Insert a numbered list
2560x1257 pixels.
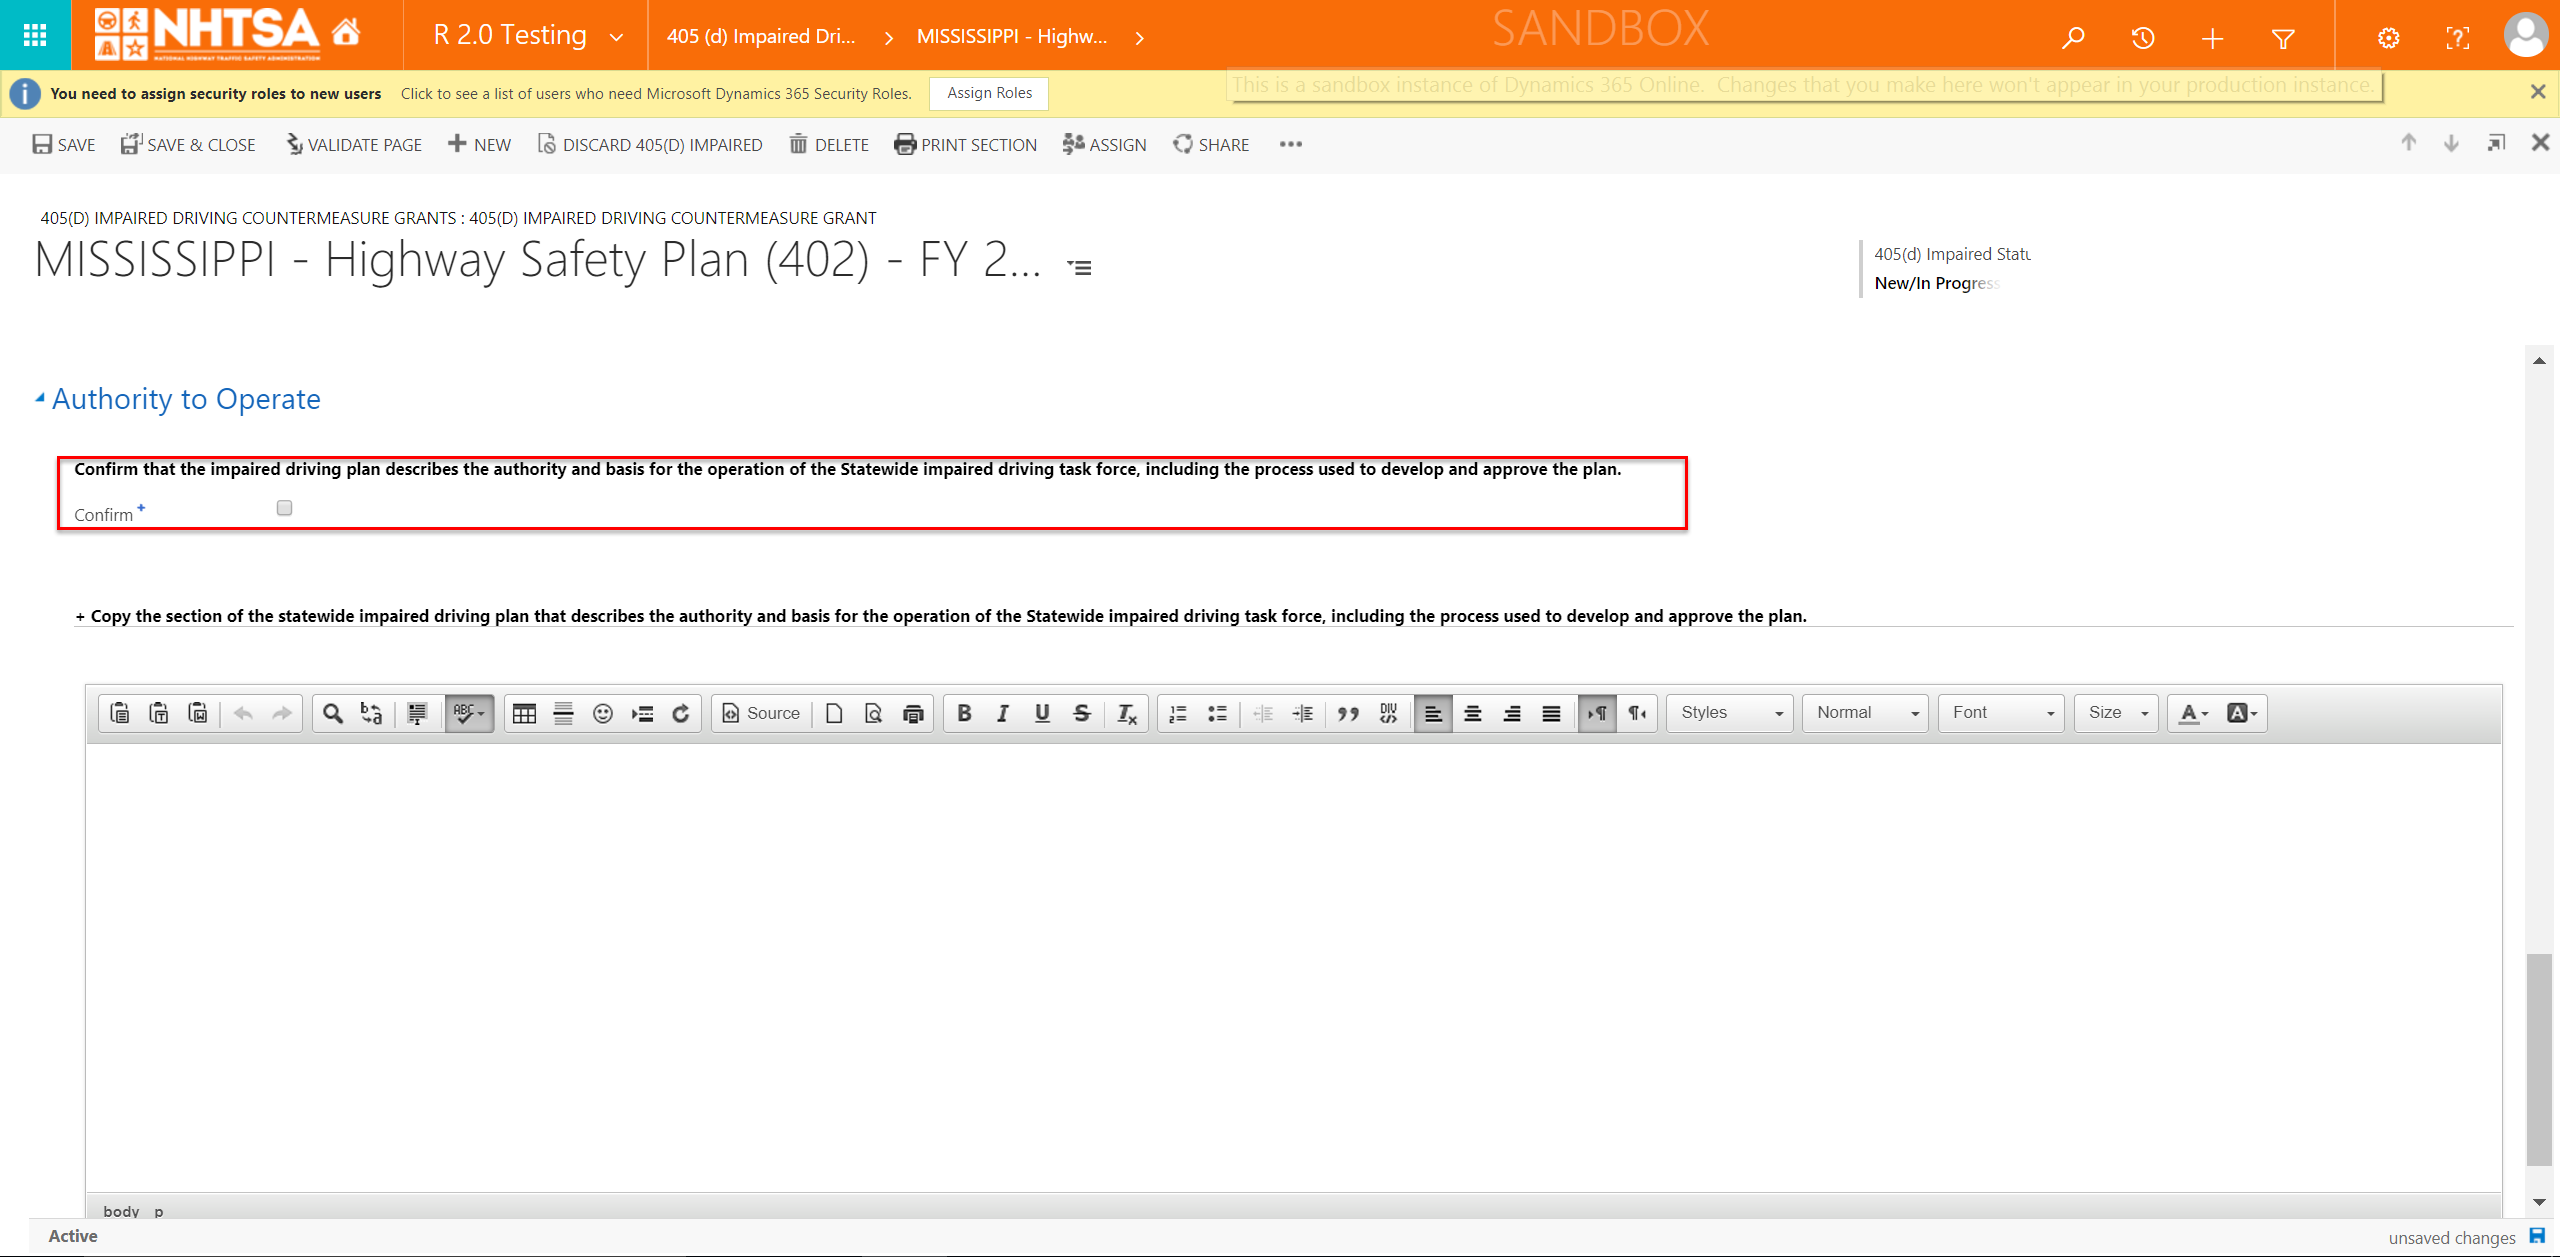click(1178, 713)
